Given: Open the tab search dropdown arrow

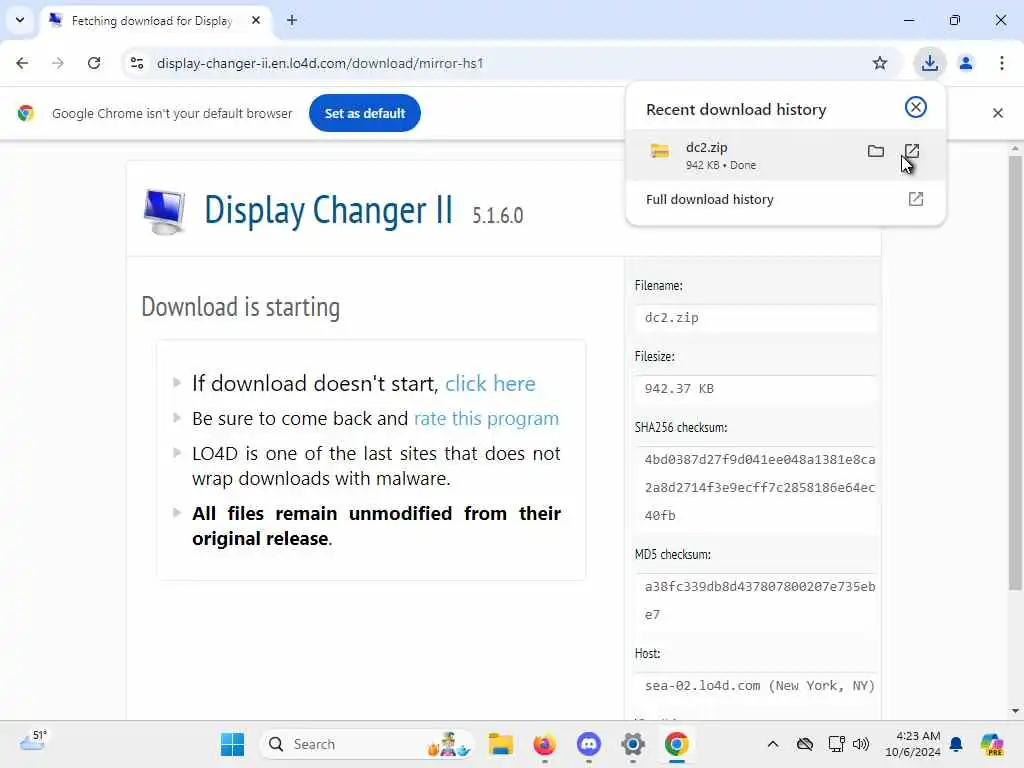Looking at the screenshot, I should tap(20, 20).
